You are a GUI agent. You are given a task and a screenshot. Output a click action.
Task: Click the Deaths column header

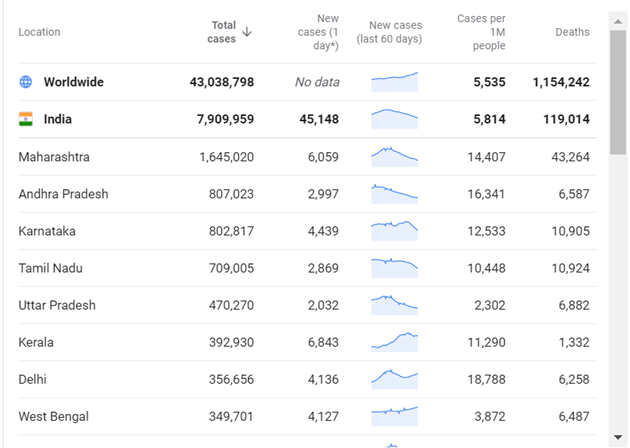point(572,32)
